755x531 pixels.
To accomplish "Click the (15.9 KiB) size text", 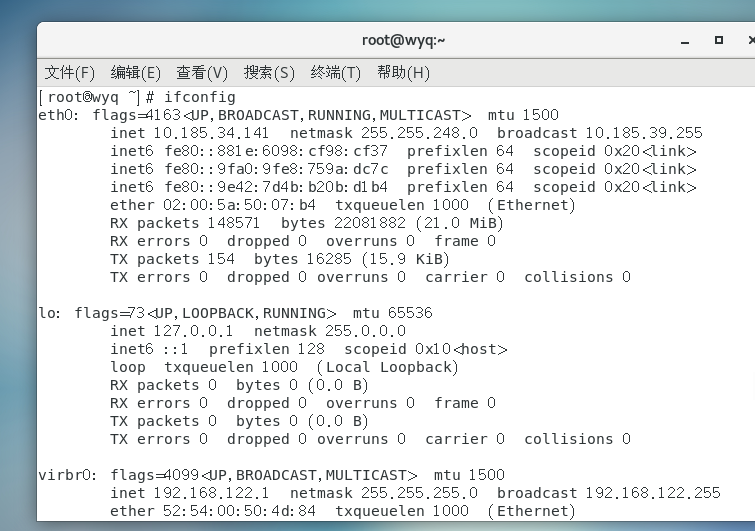I will [x=405, y=259].
